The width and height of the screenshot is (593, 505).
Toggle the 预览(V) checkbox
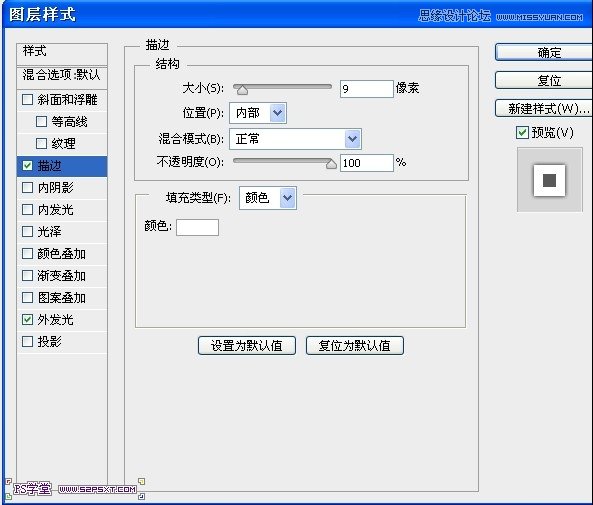[522, 133]
